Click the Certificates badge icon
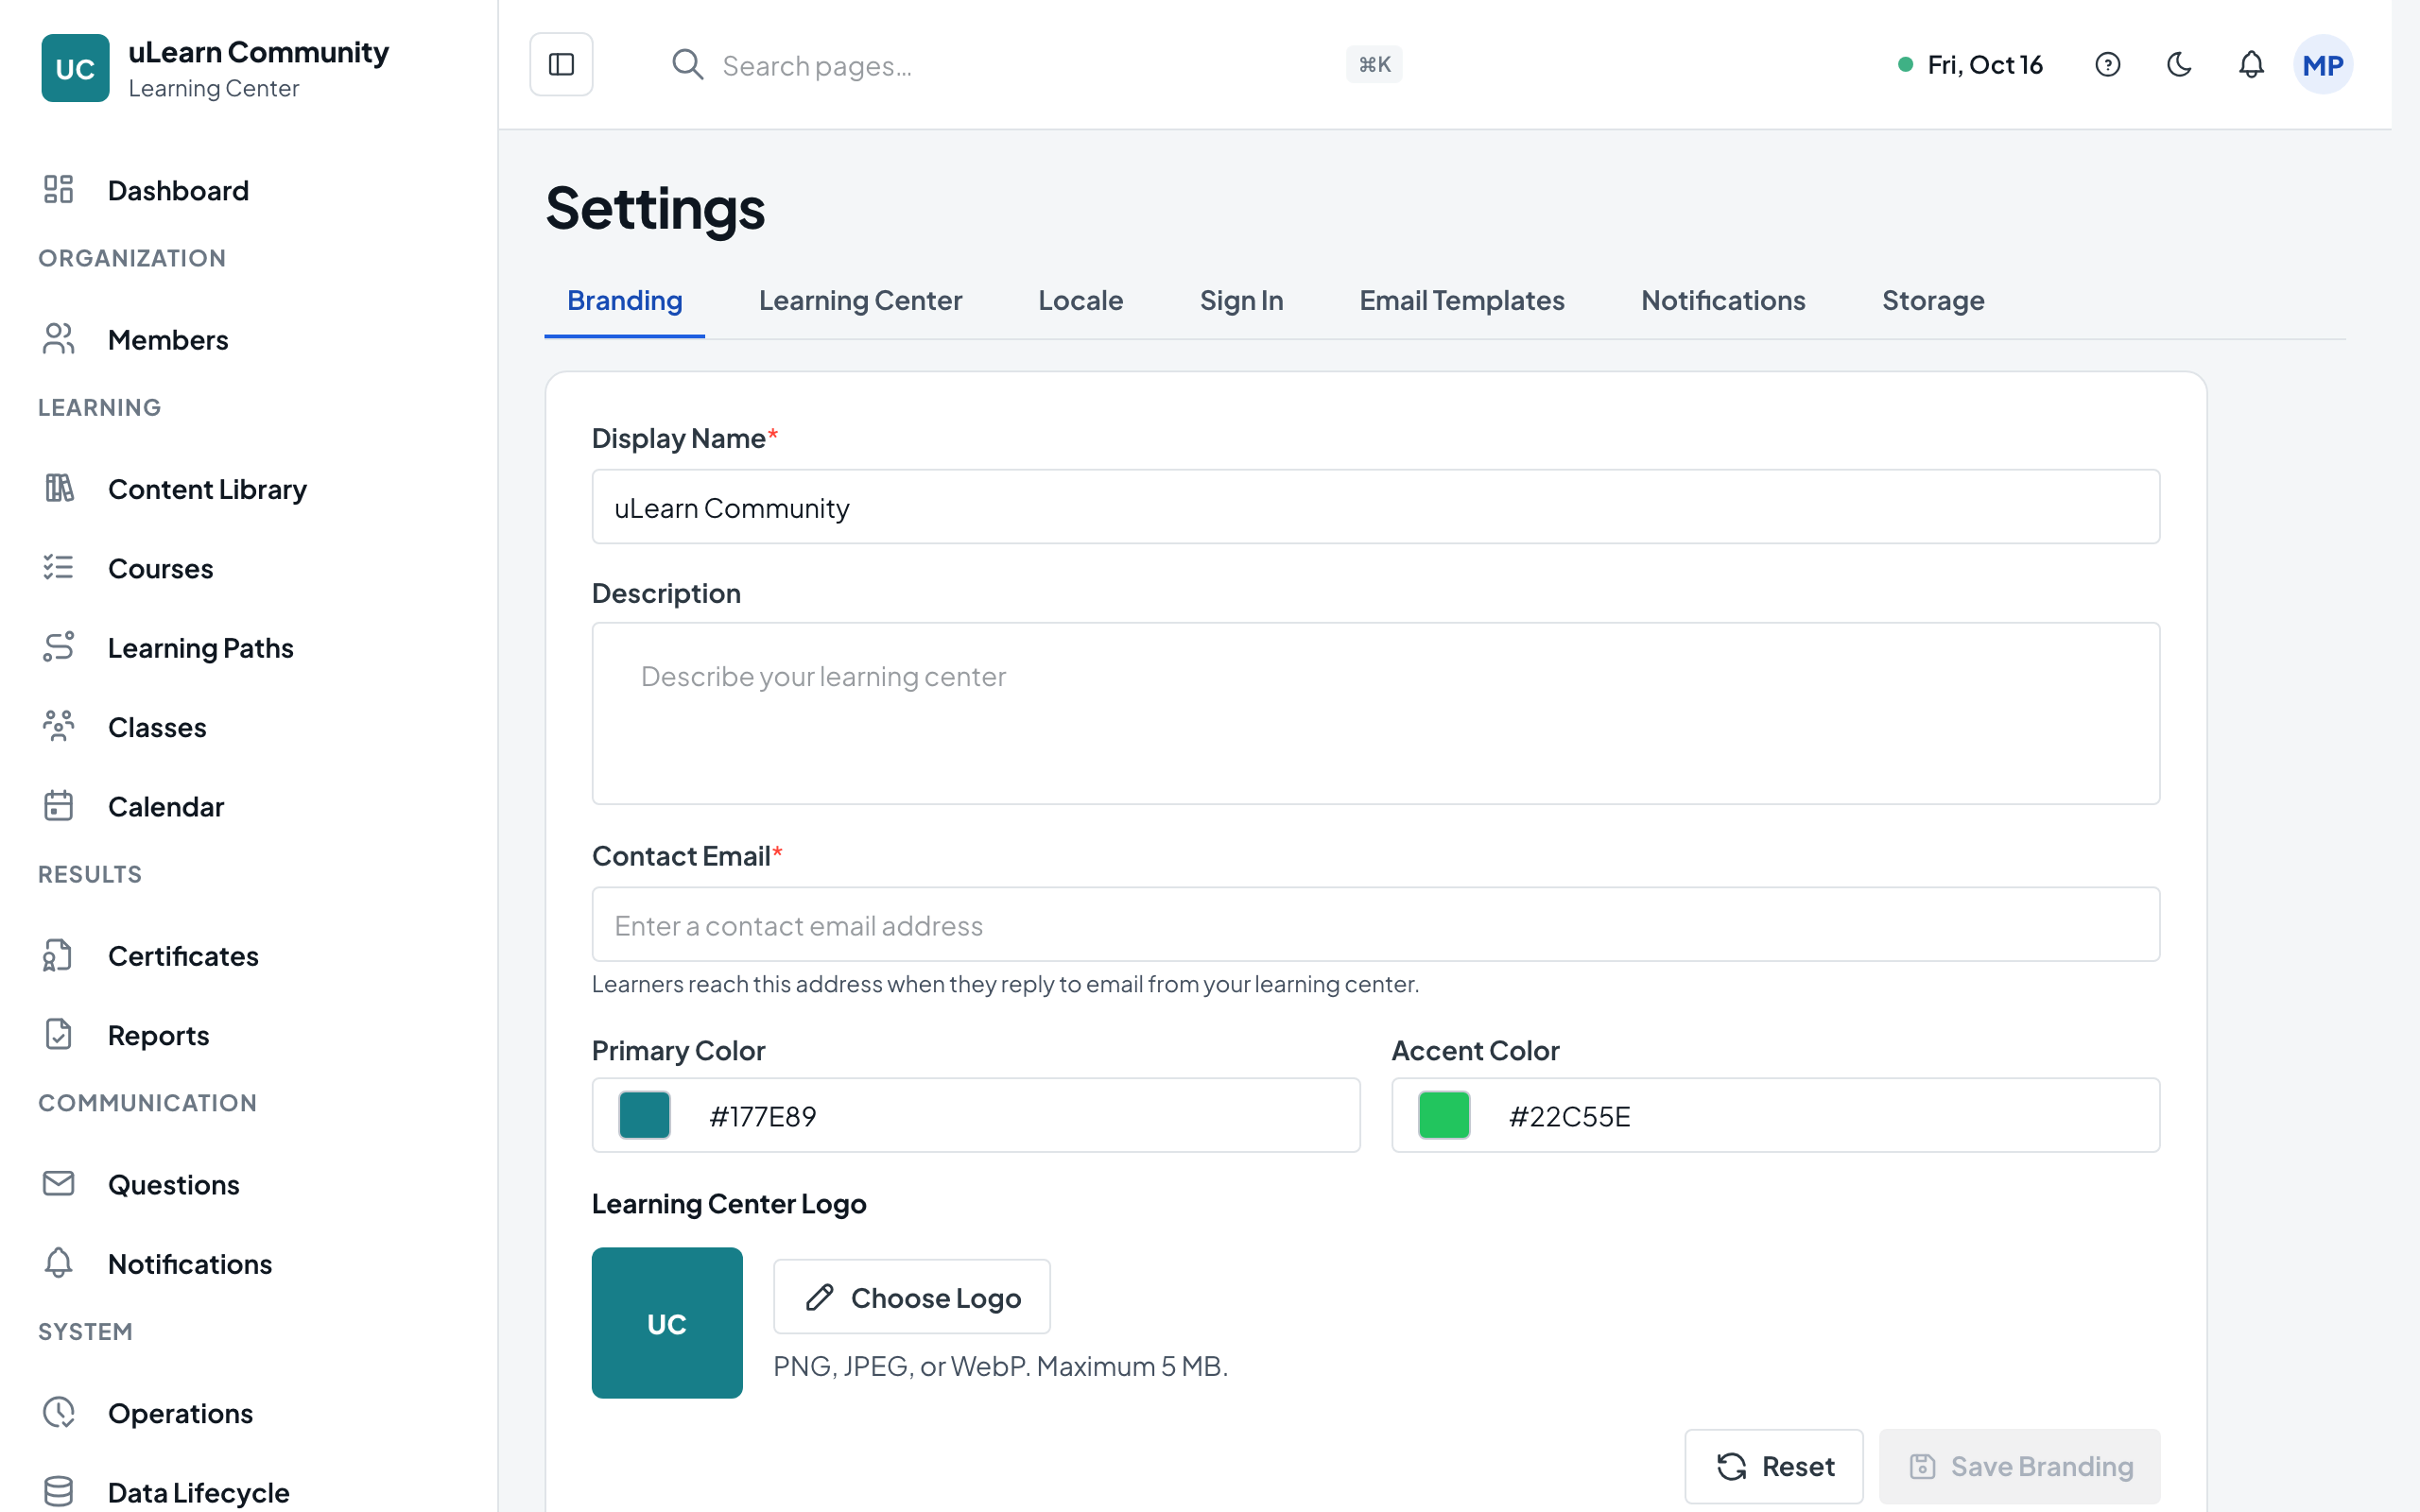The width and height of the screenshot is (2420, 1512). pyautogui.click(x=59, y=955)
